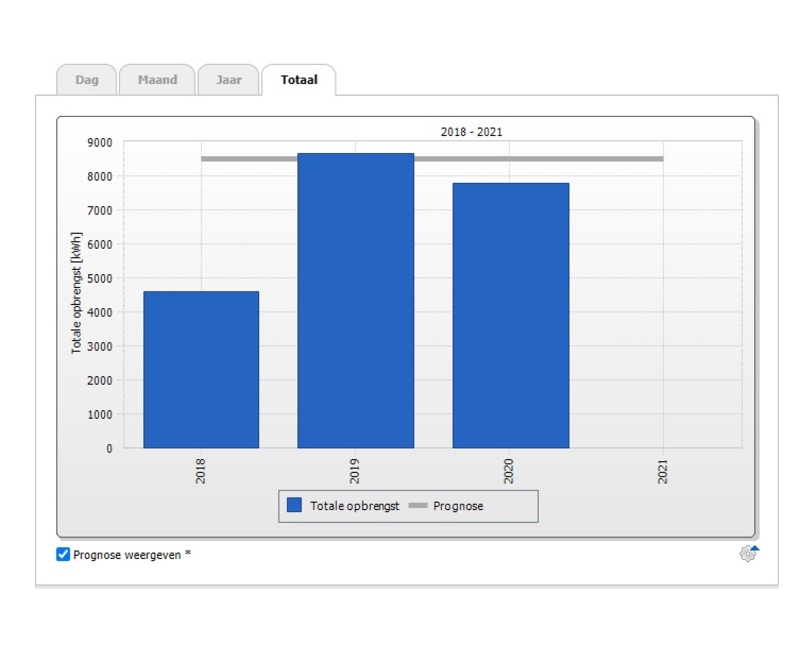This screenshot has width=800, height=661.
Task: Click the grey Prognose line in chart
Action: pyautogui.click(x=620, y=158)
